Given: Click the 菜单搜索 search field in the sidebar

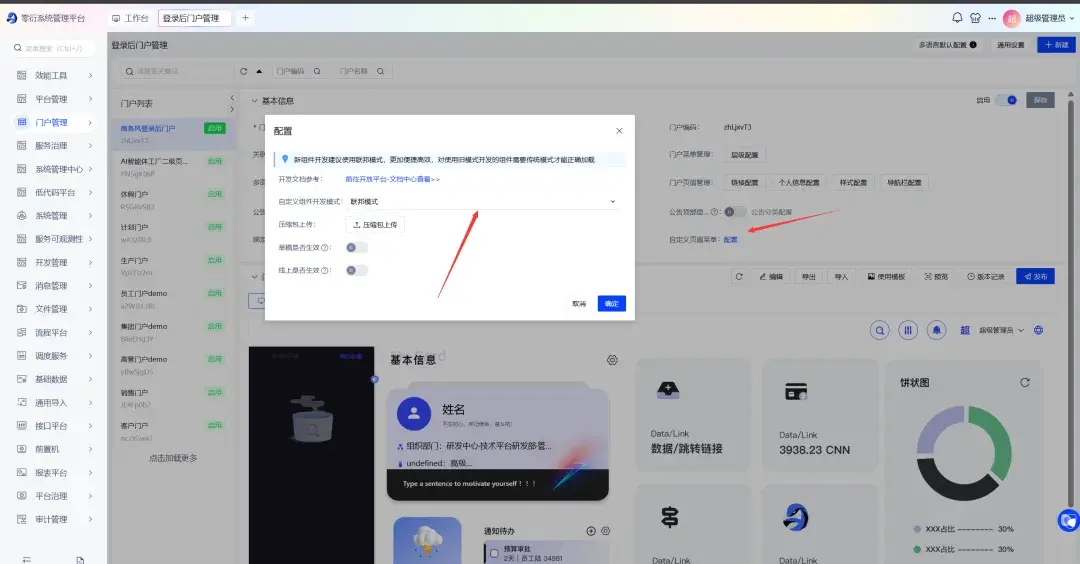Looking at the screenshot, I should [x=54, y=48].
